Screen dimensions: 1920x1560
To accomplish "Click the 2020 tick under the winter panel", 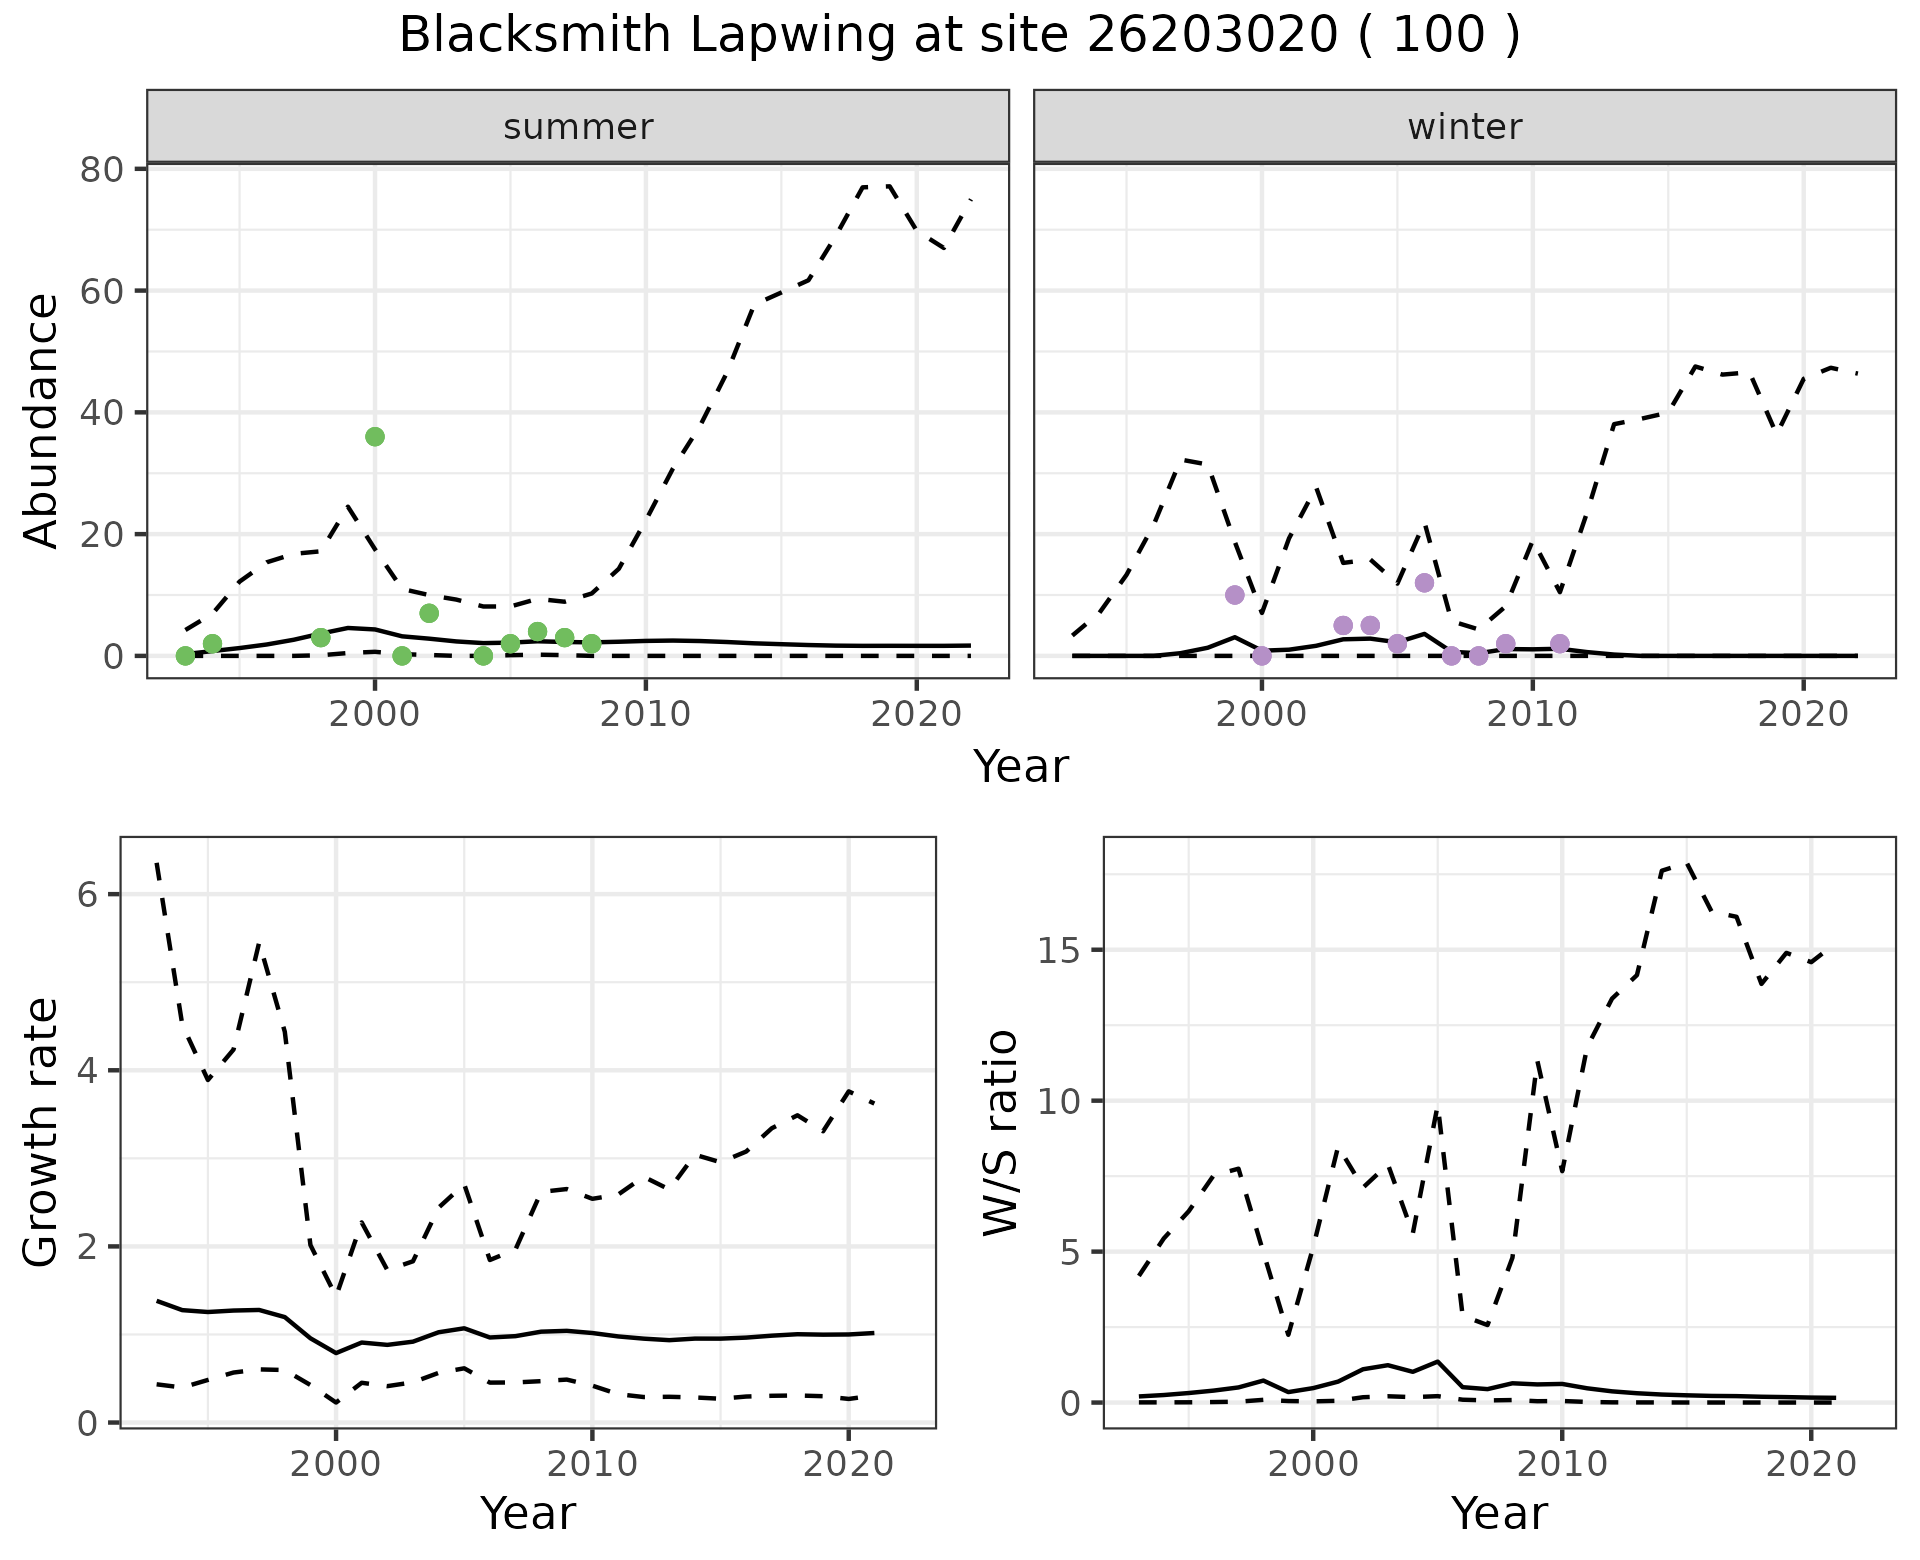I will (1803, 714).
